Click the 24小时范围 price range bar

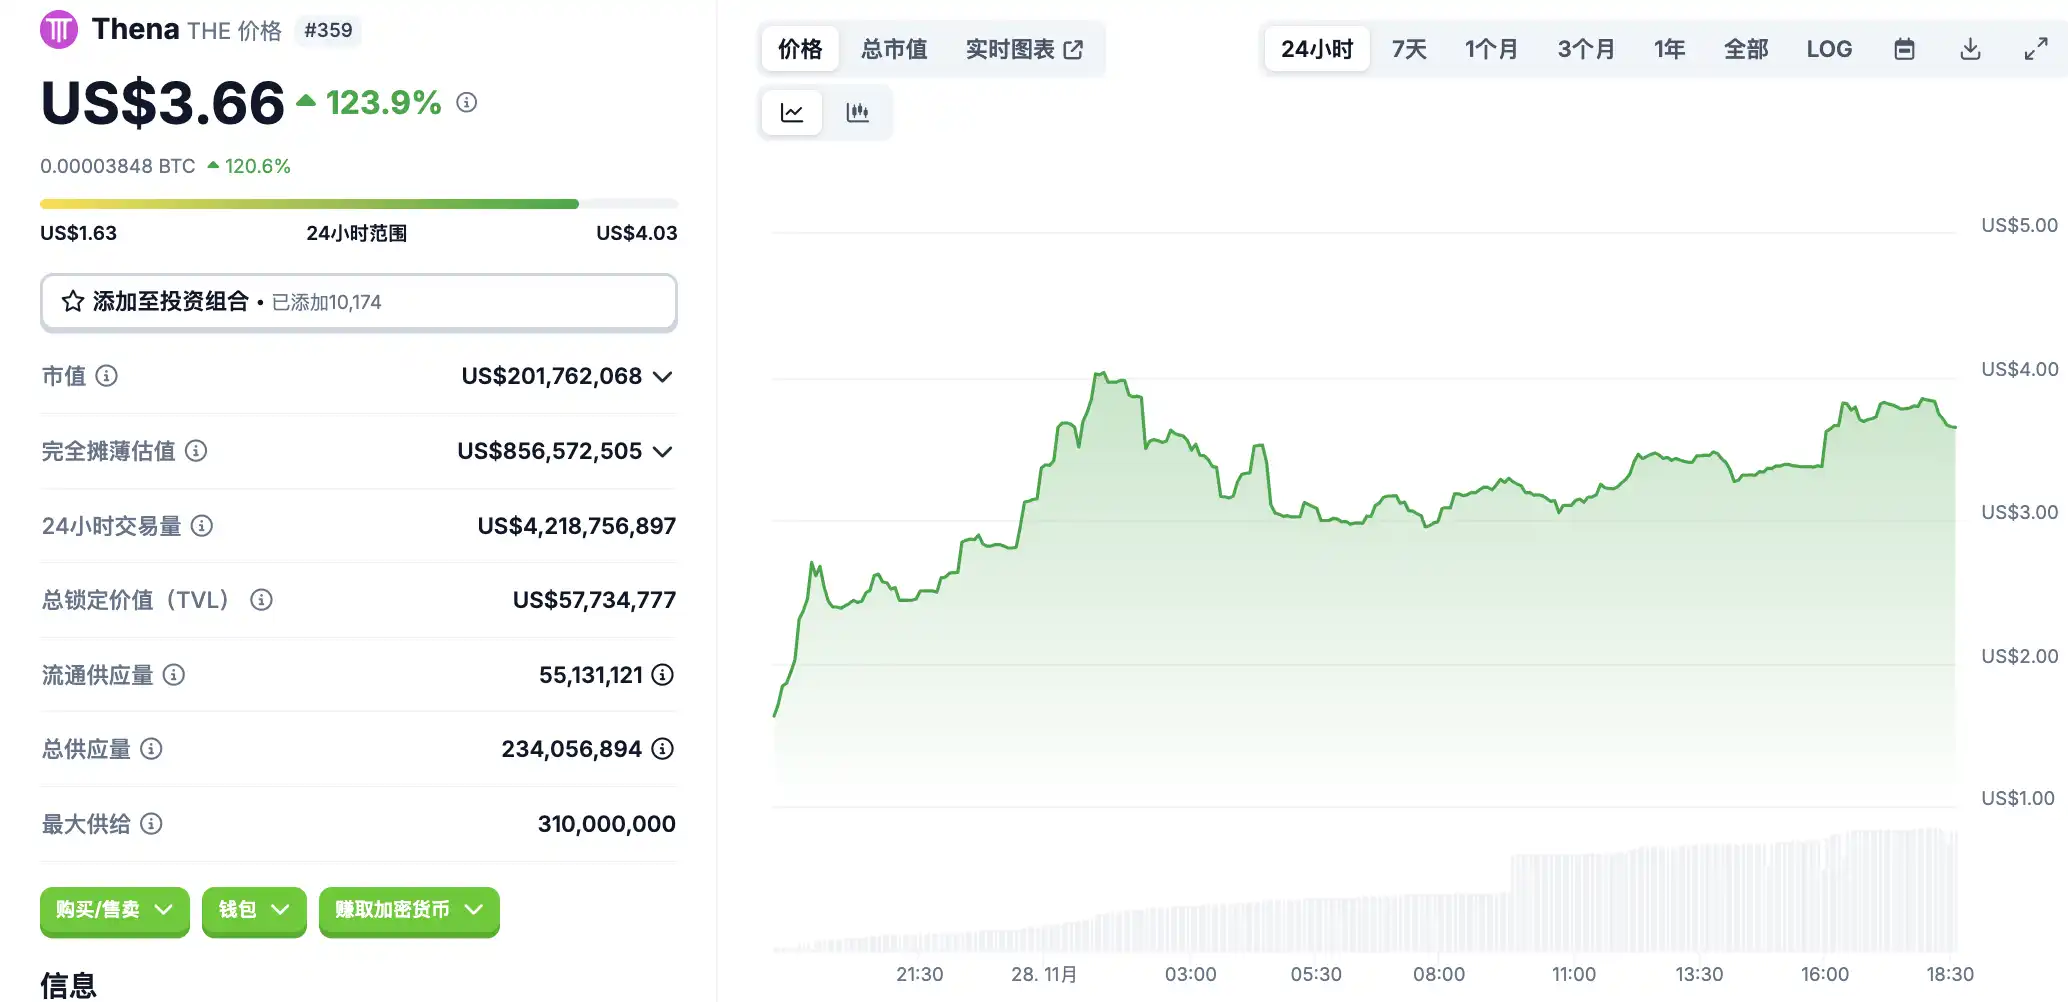point(358,204)
